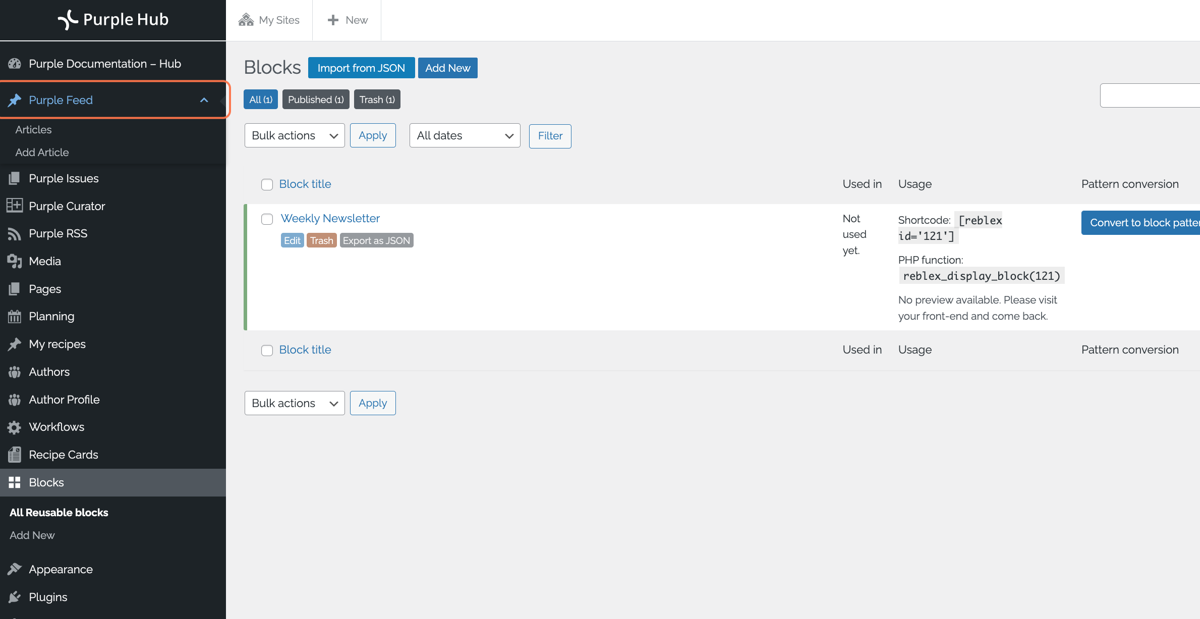
Task: Open My Sites in the admin bar
Action: (269, 20)
